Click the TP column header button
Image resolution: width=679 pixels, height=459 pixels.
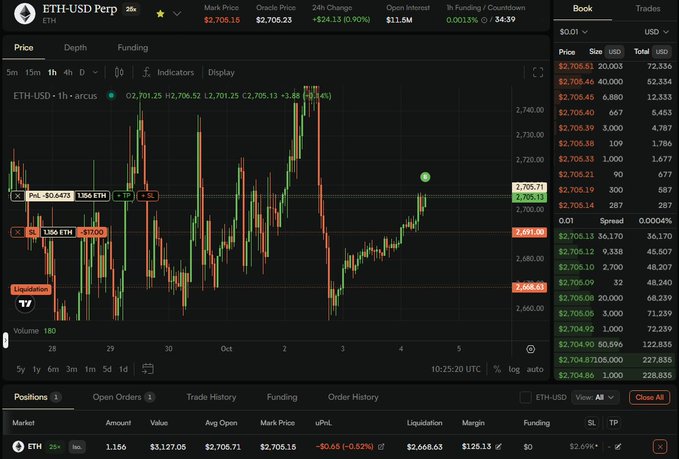[x=614, y=423]
